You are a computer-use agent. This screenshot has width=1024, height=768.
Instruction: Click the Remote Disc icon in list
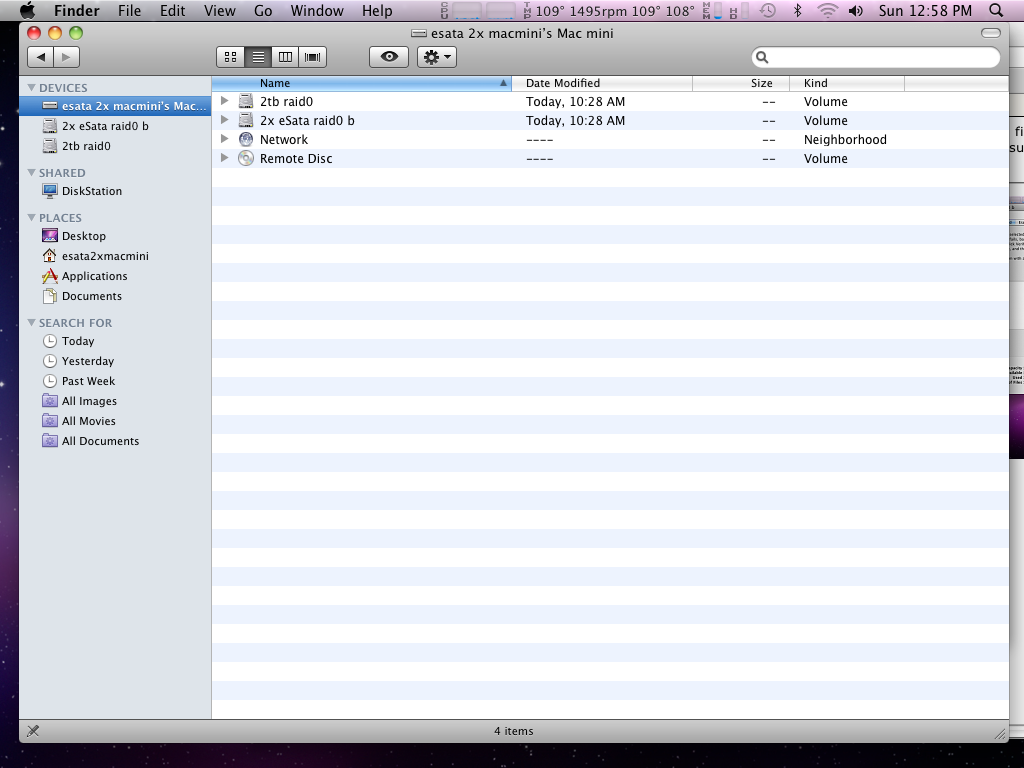pyautogui.click(x=246, y=158)
